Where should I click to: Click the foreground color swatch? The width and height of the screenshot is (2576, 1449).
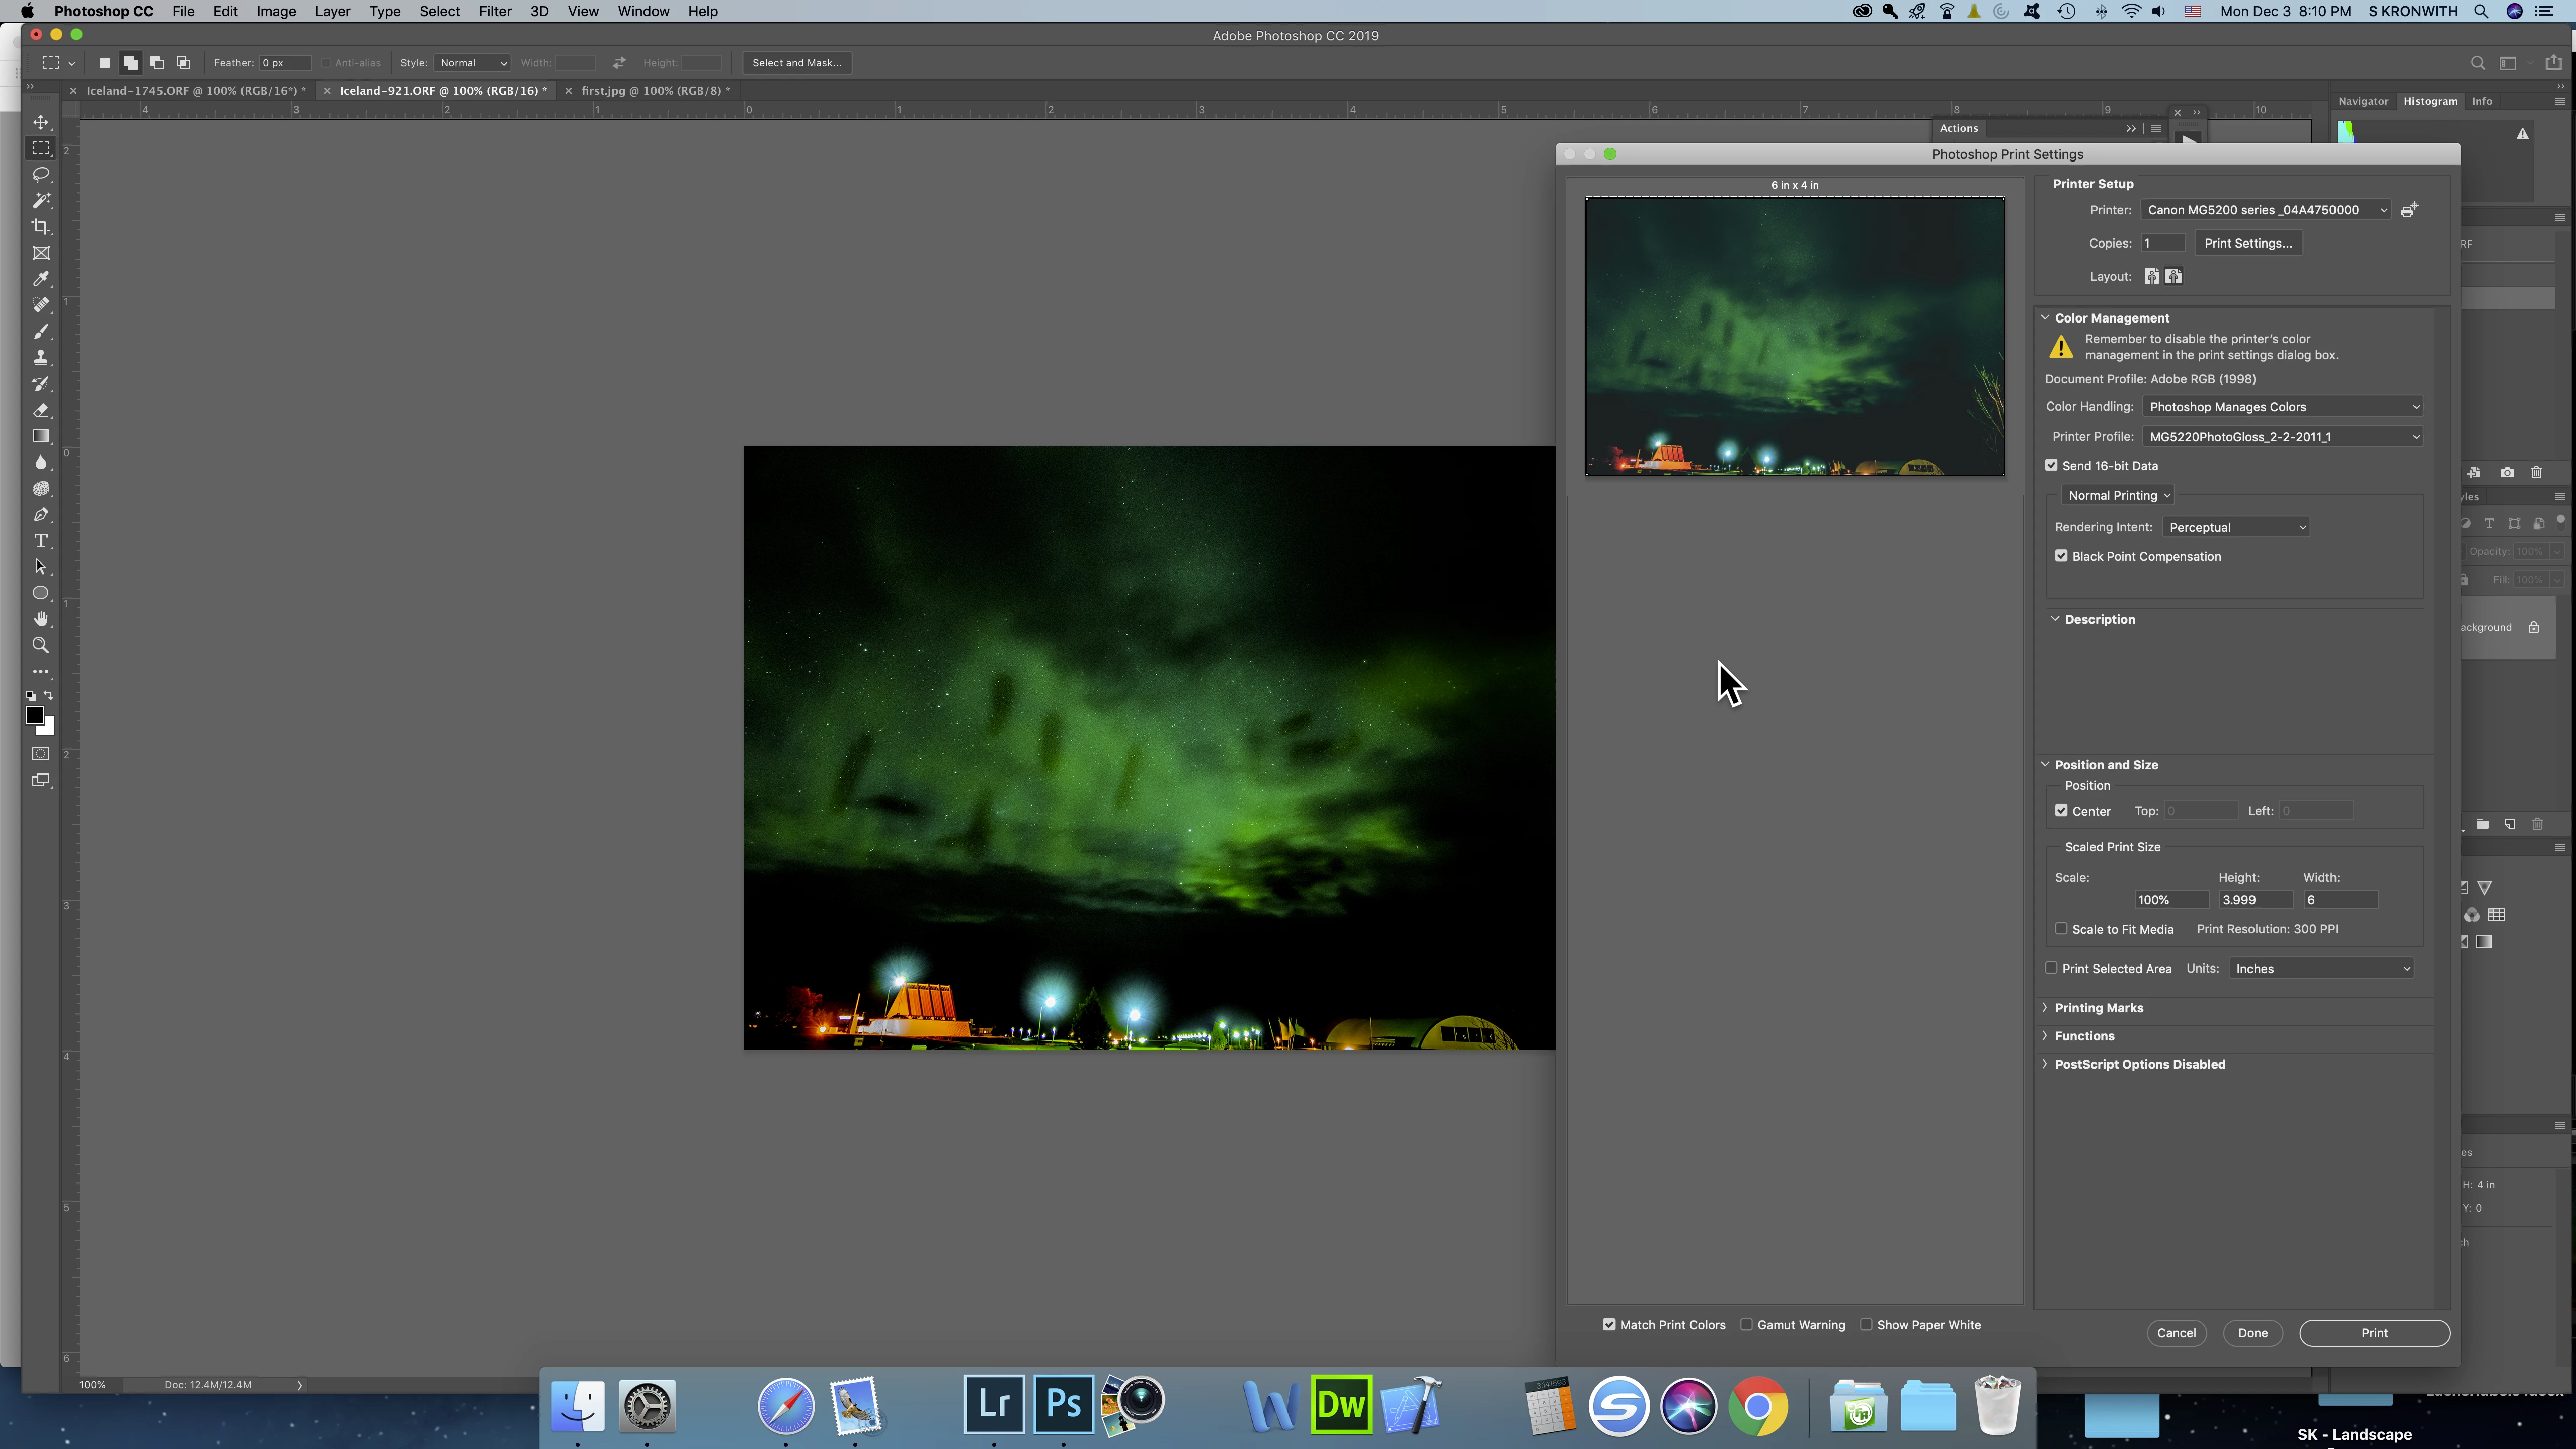coord(34,715)
